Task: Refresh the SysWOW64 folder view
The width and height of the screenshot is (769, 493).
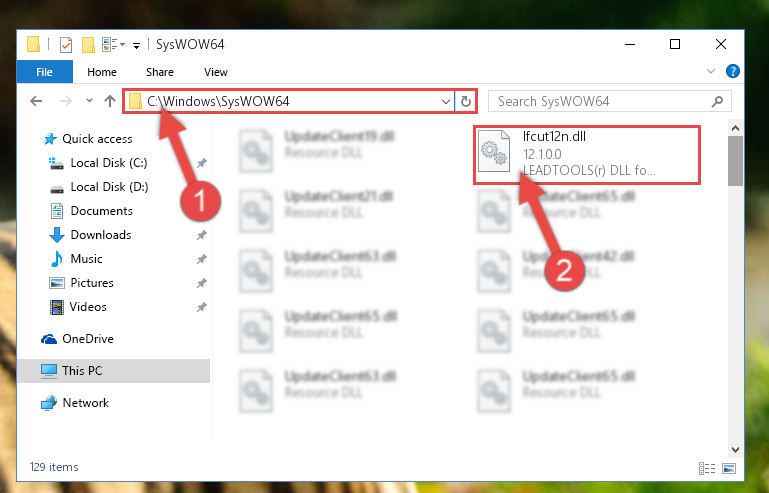Action: pyautogui.click(x=466, y=102)
